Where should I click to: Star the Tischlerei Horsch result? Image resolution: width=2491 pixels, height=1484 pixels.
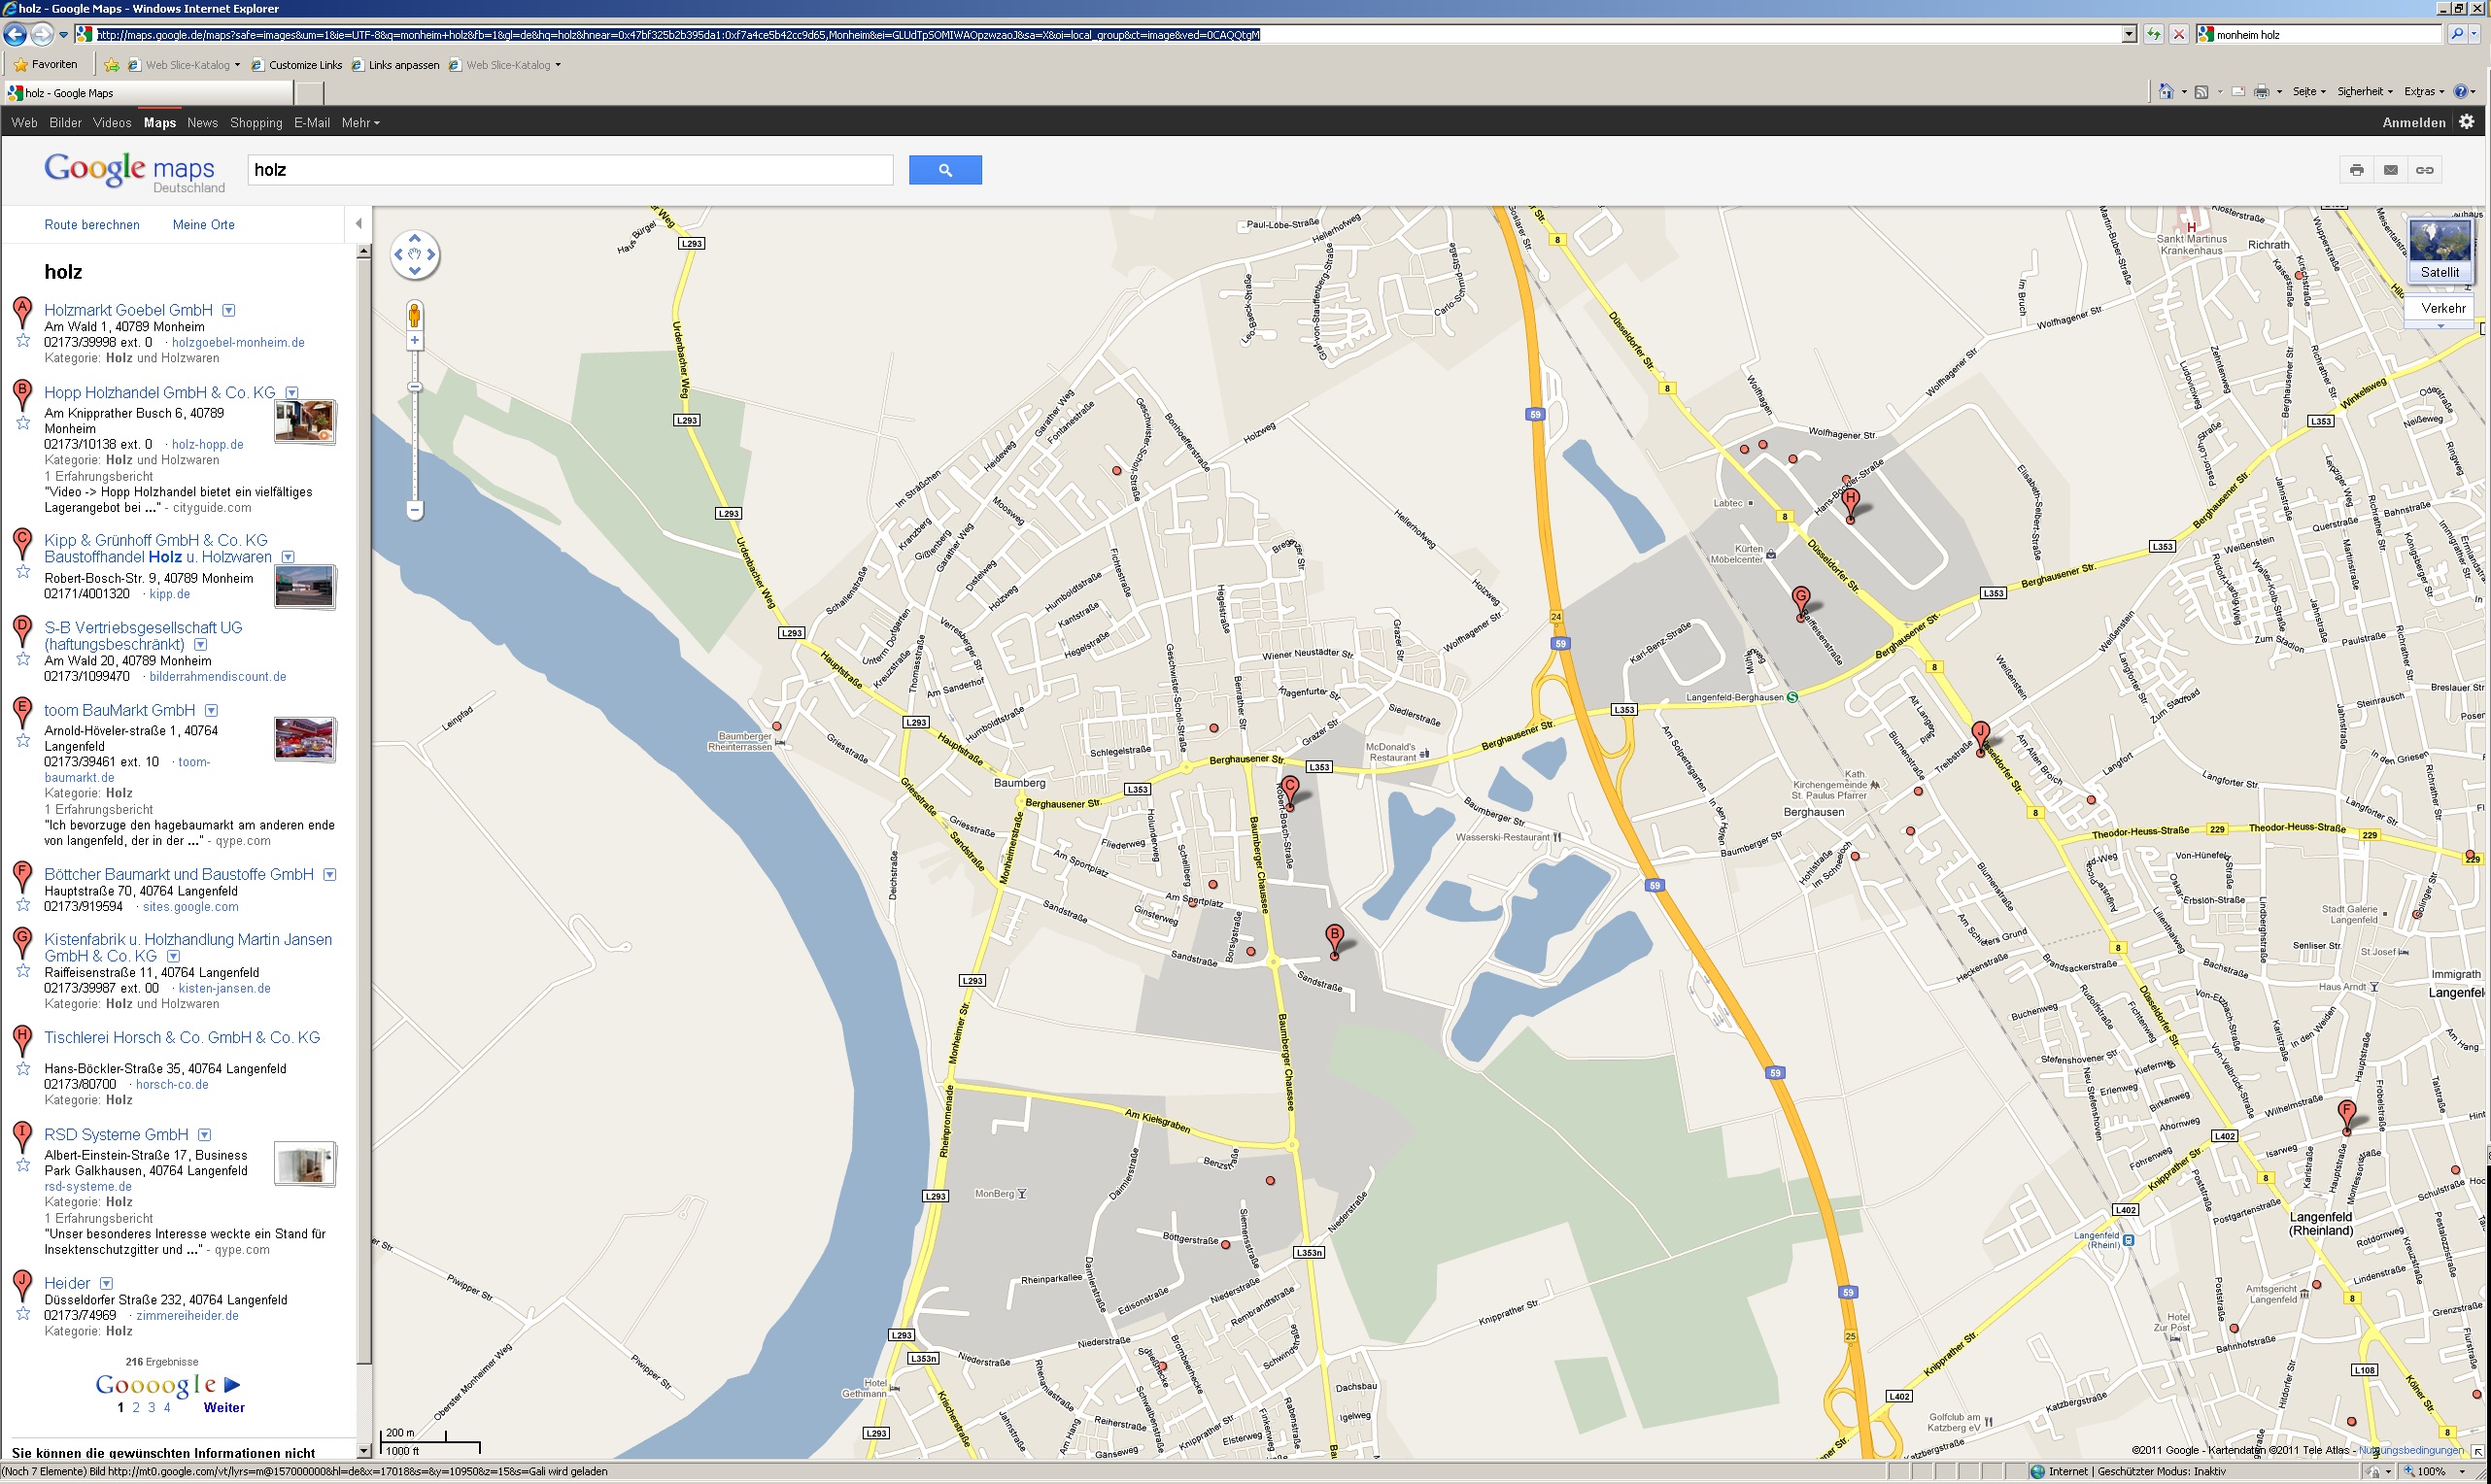coord(23,1068)
